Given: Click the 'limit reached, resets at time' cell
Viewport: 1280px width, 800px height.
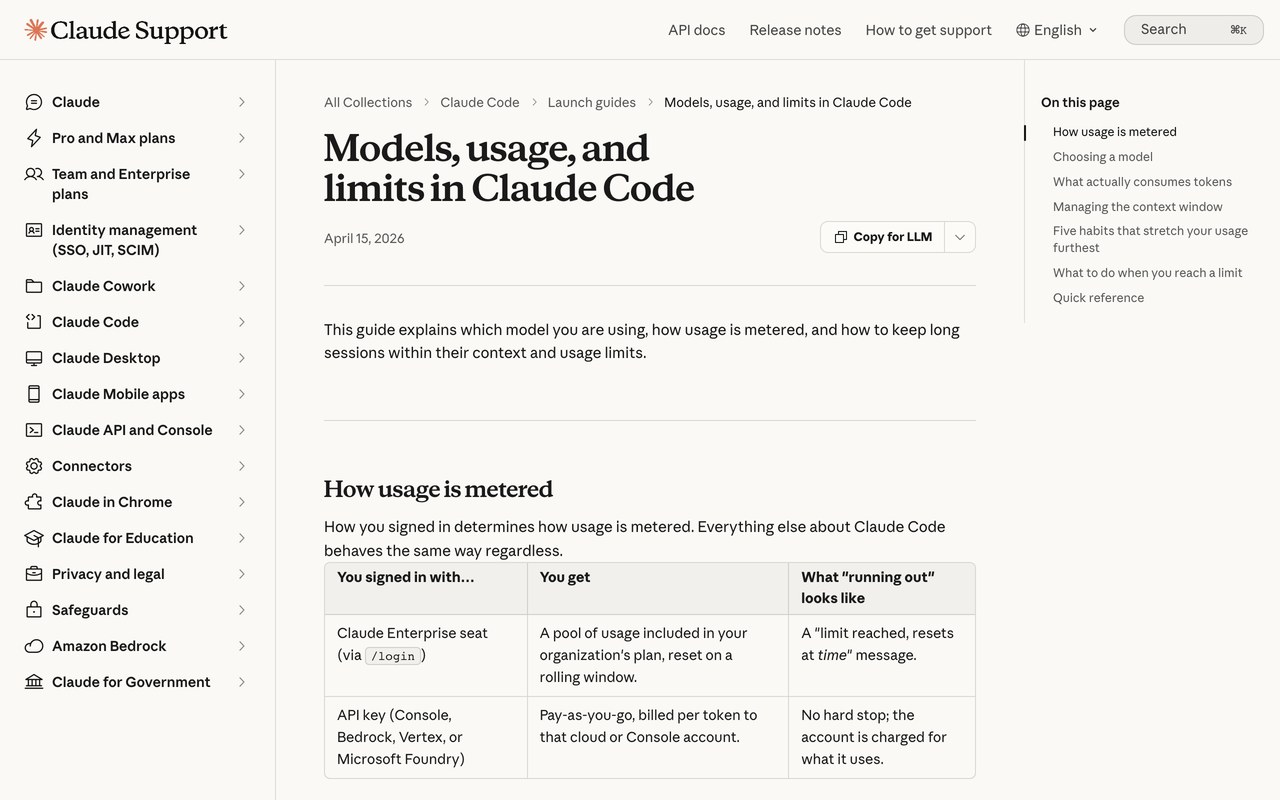Looking at the screenshot, I should pos(881,656).
